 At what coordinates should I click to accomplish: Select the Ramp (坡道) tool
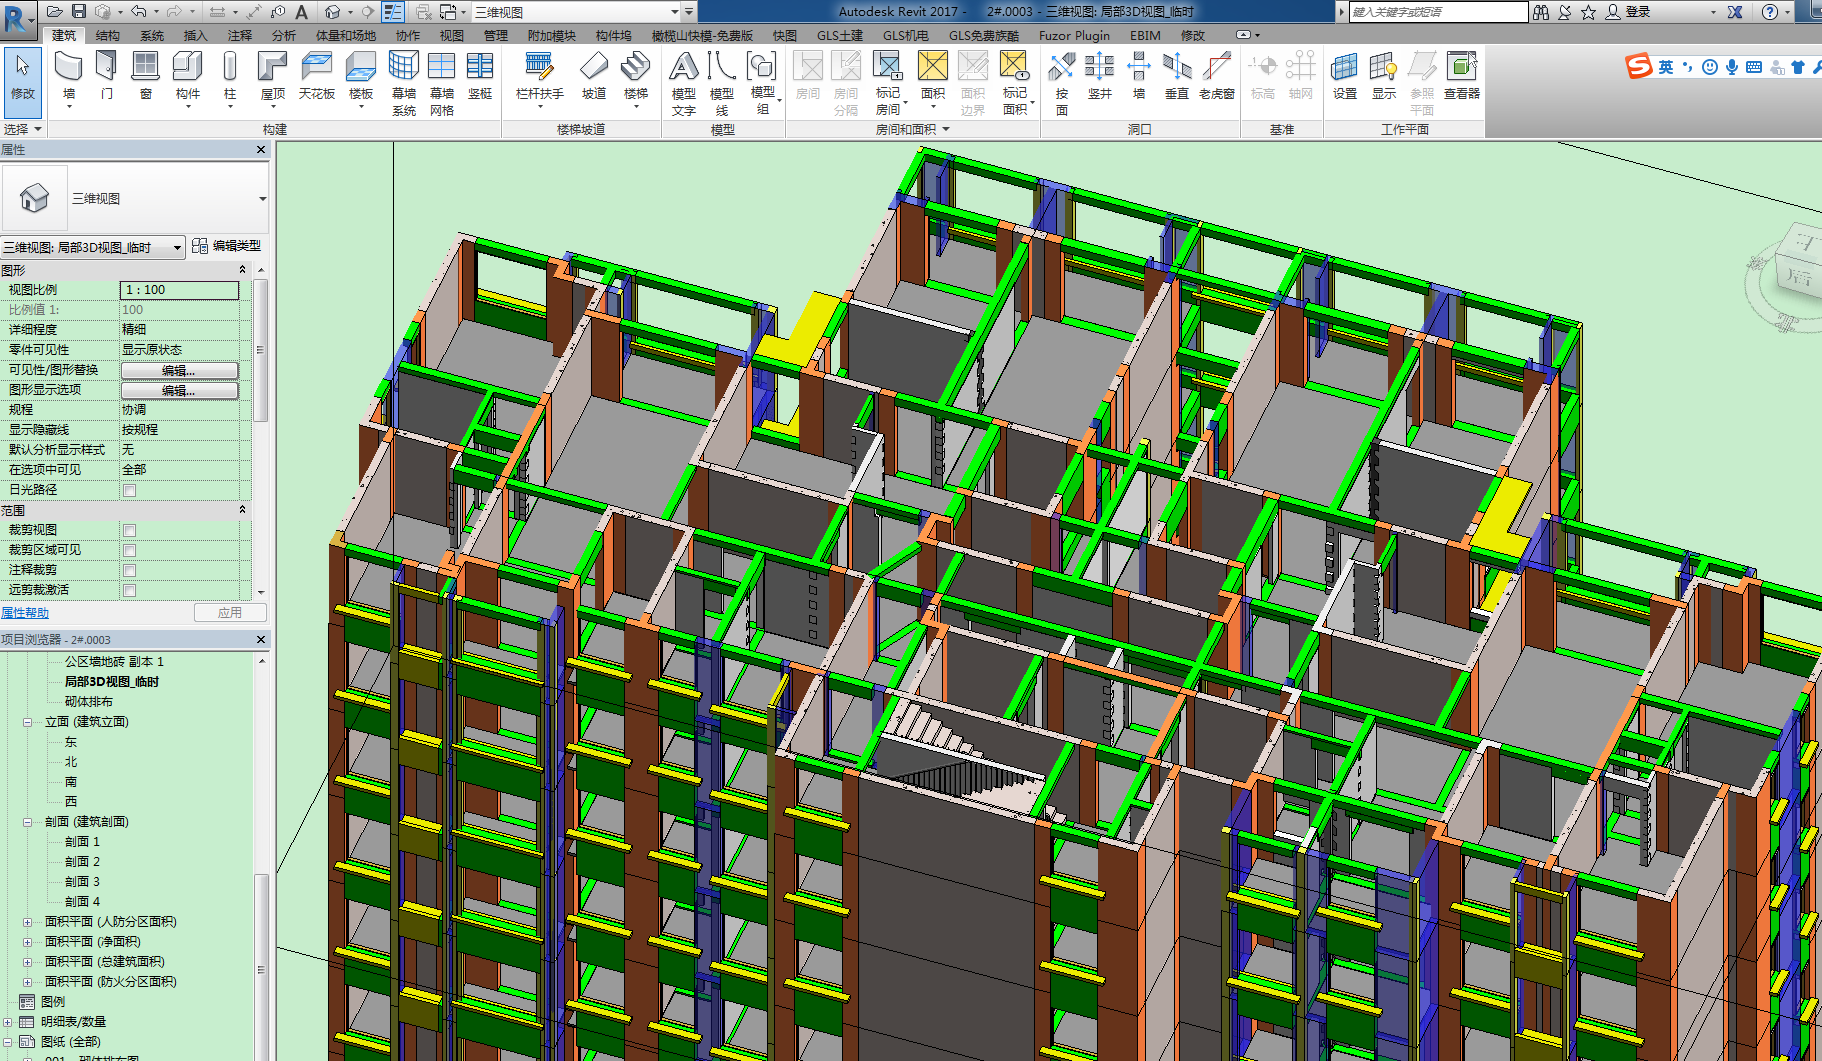pos(594,76)
